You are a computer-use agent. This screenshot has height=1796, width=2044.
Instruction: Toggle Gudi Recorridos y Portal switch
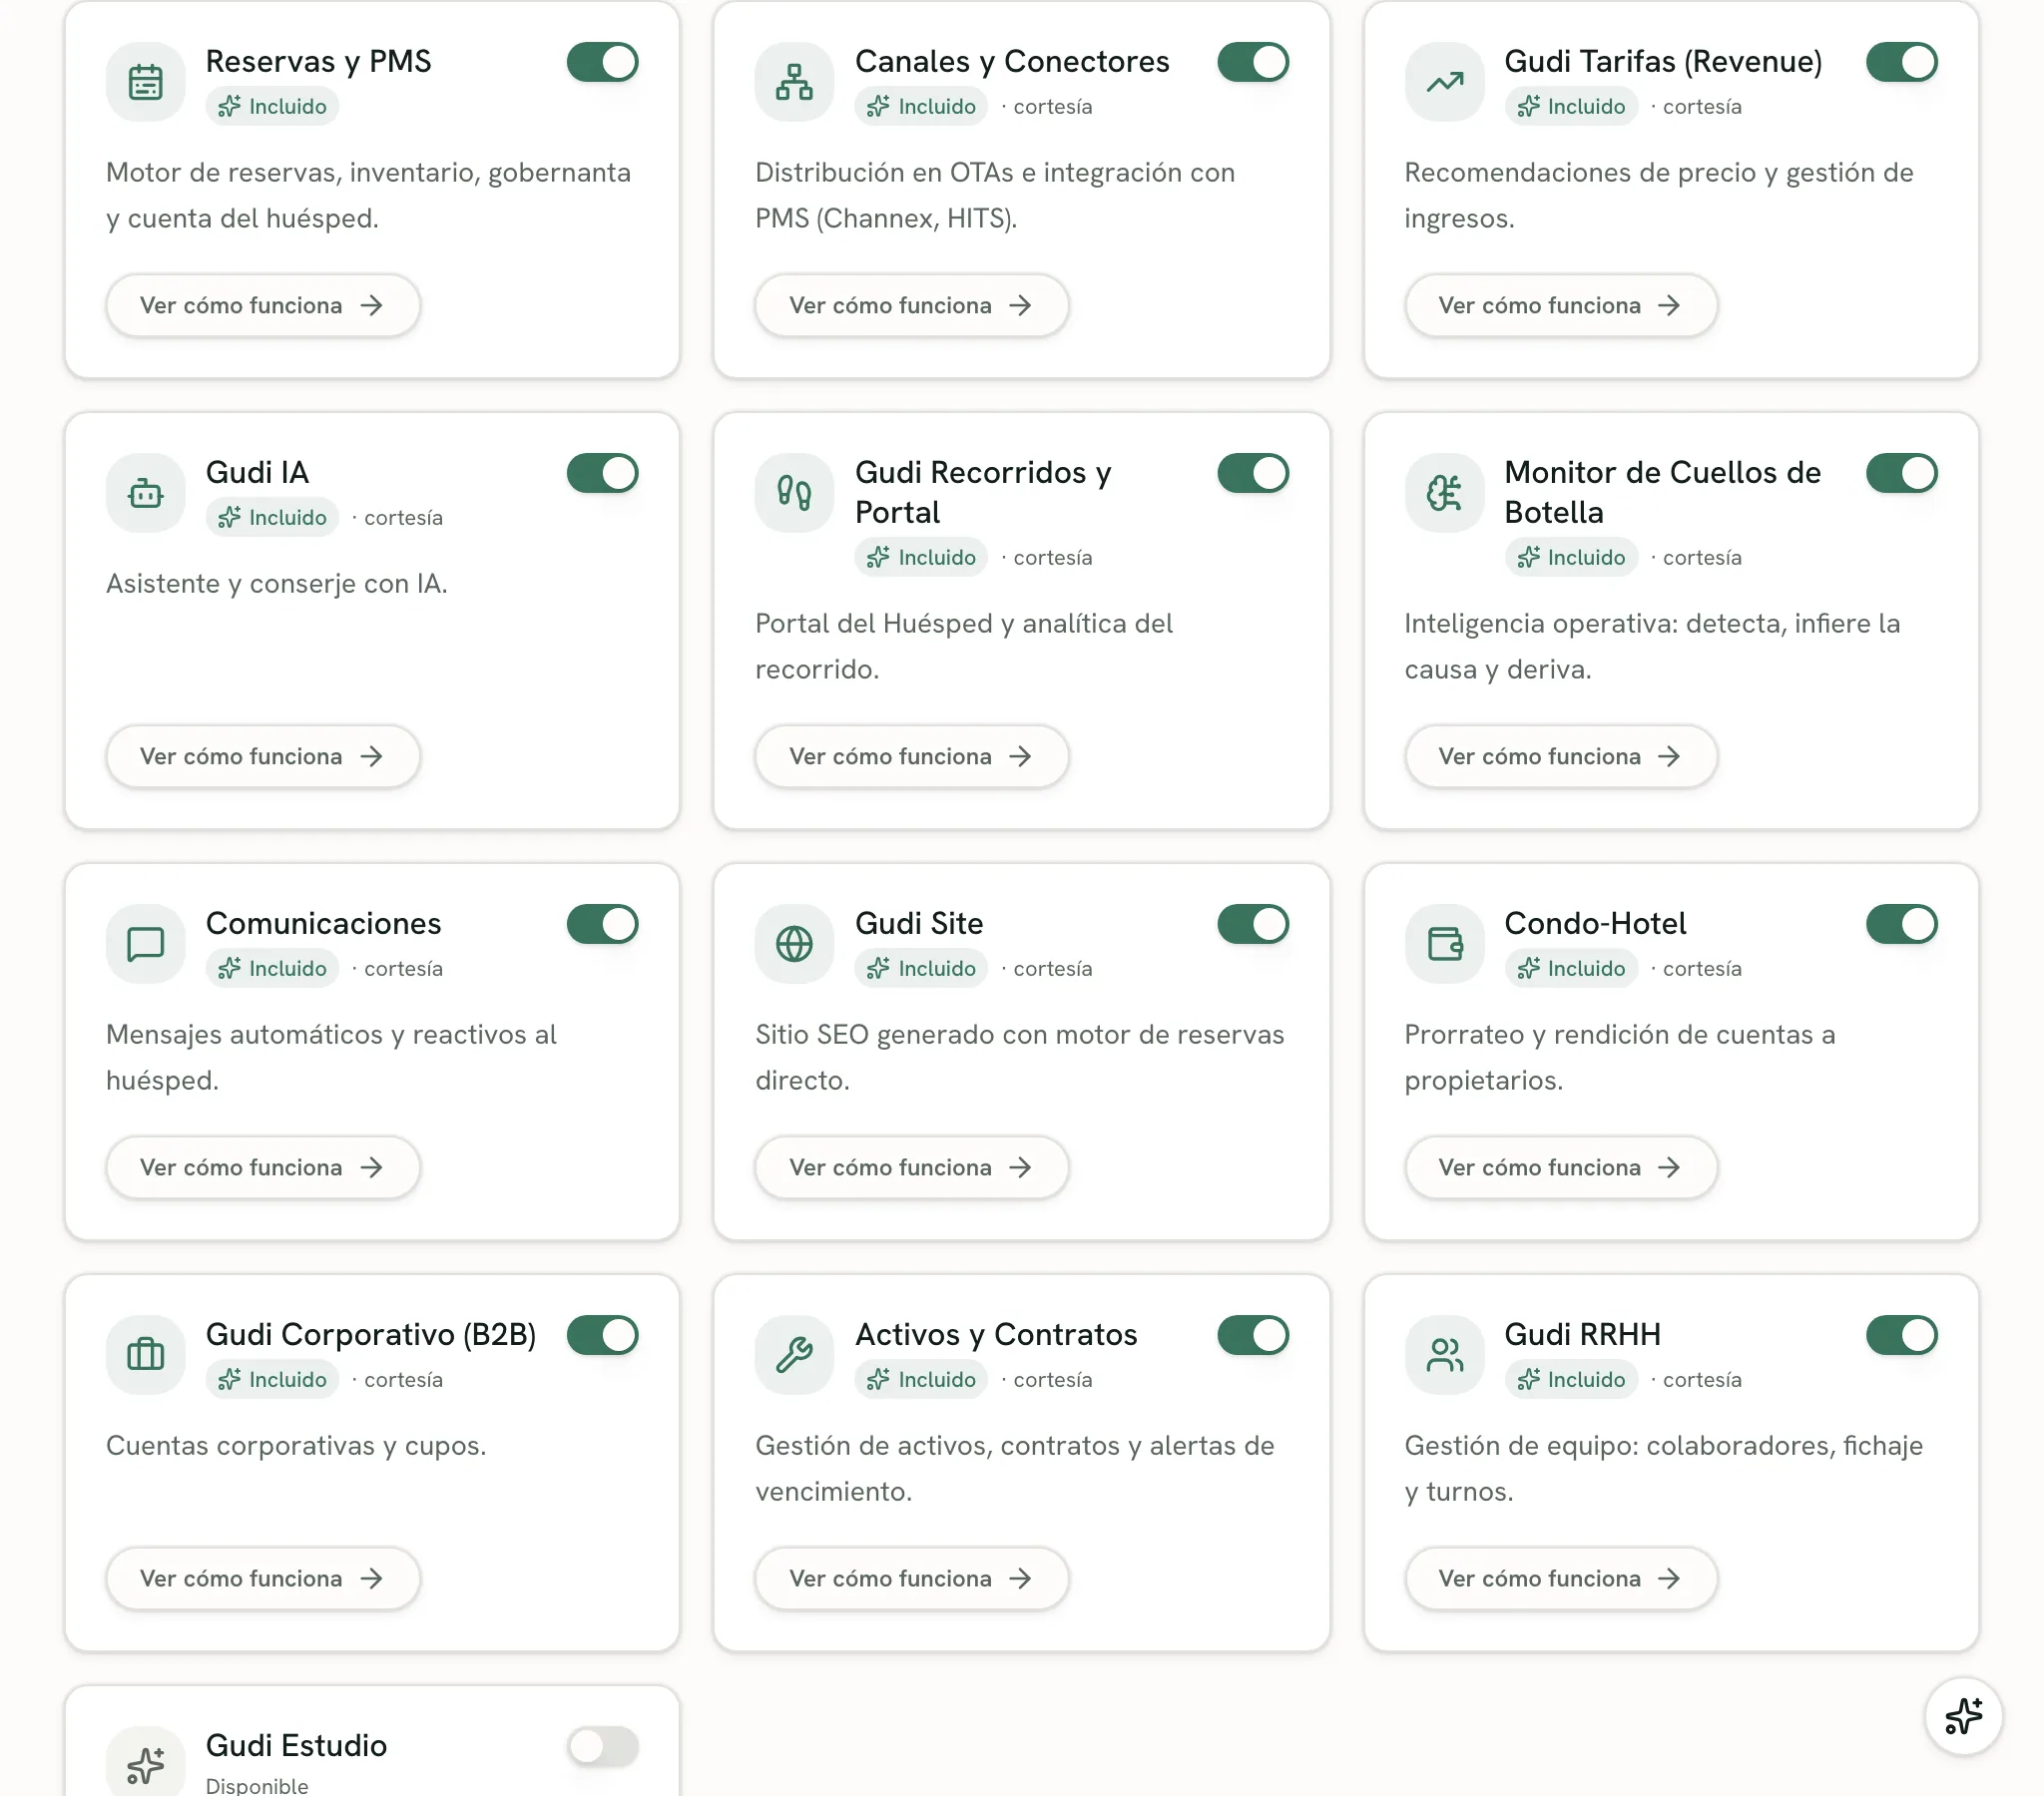coord(1253,473)
